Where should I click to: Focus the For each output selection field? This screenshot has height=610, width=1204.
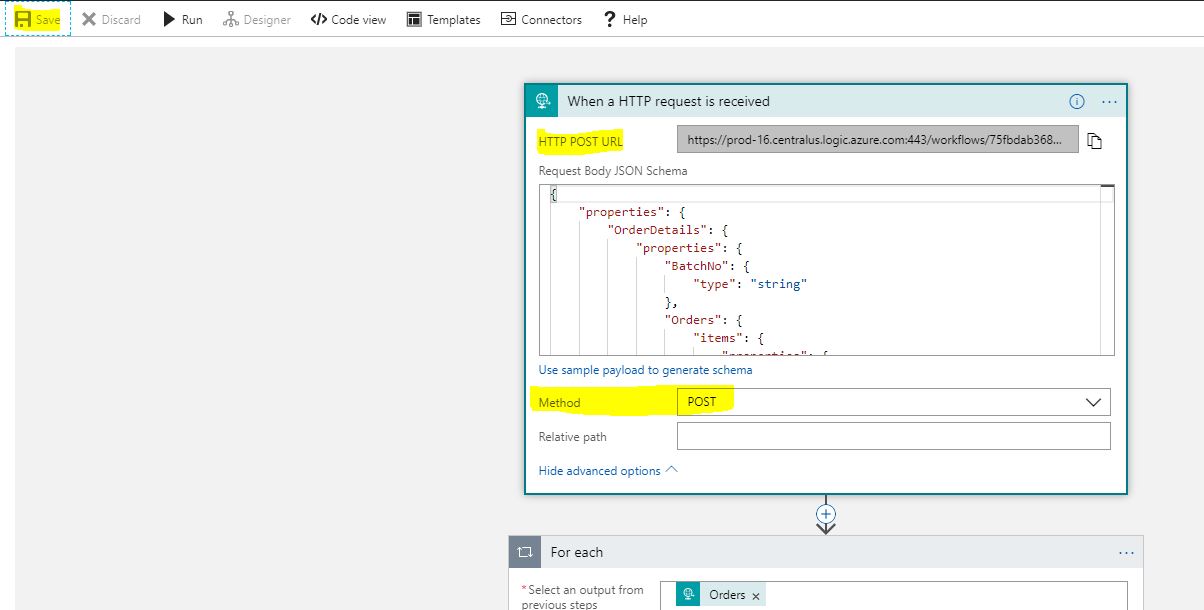(894, 596)
